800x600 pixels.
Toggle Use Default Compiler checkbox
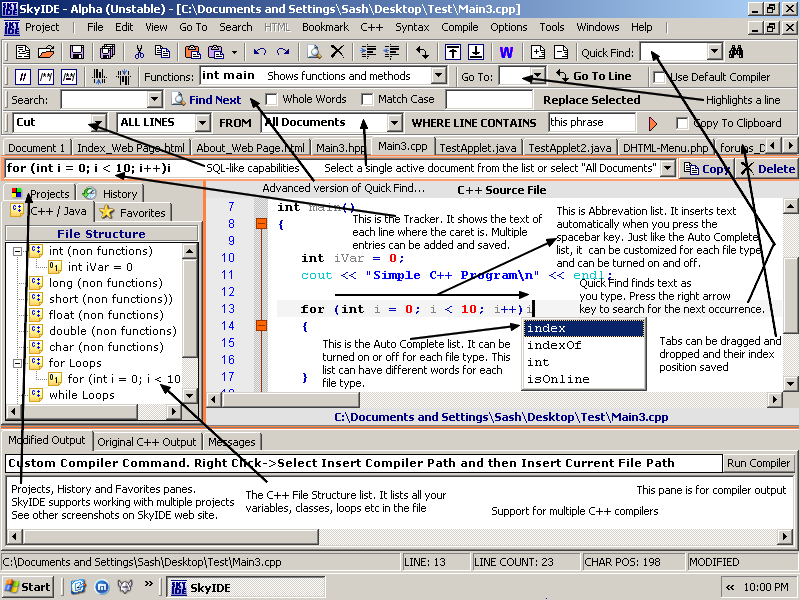pyautogui.click(x=659, y=76)
